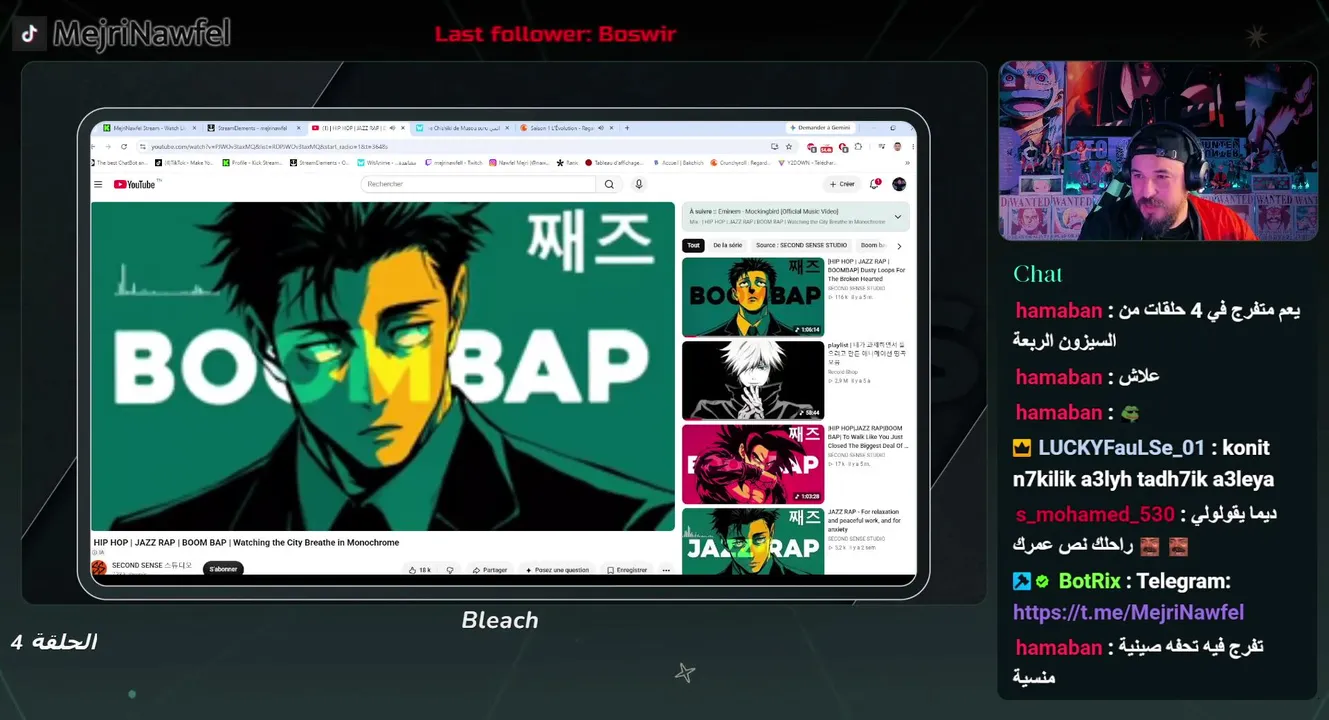This screenshot has height=720, width=1329.
Task: Open the Chrome profile icon in the toolbar
Action: (x=897, y=146)
